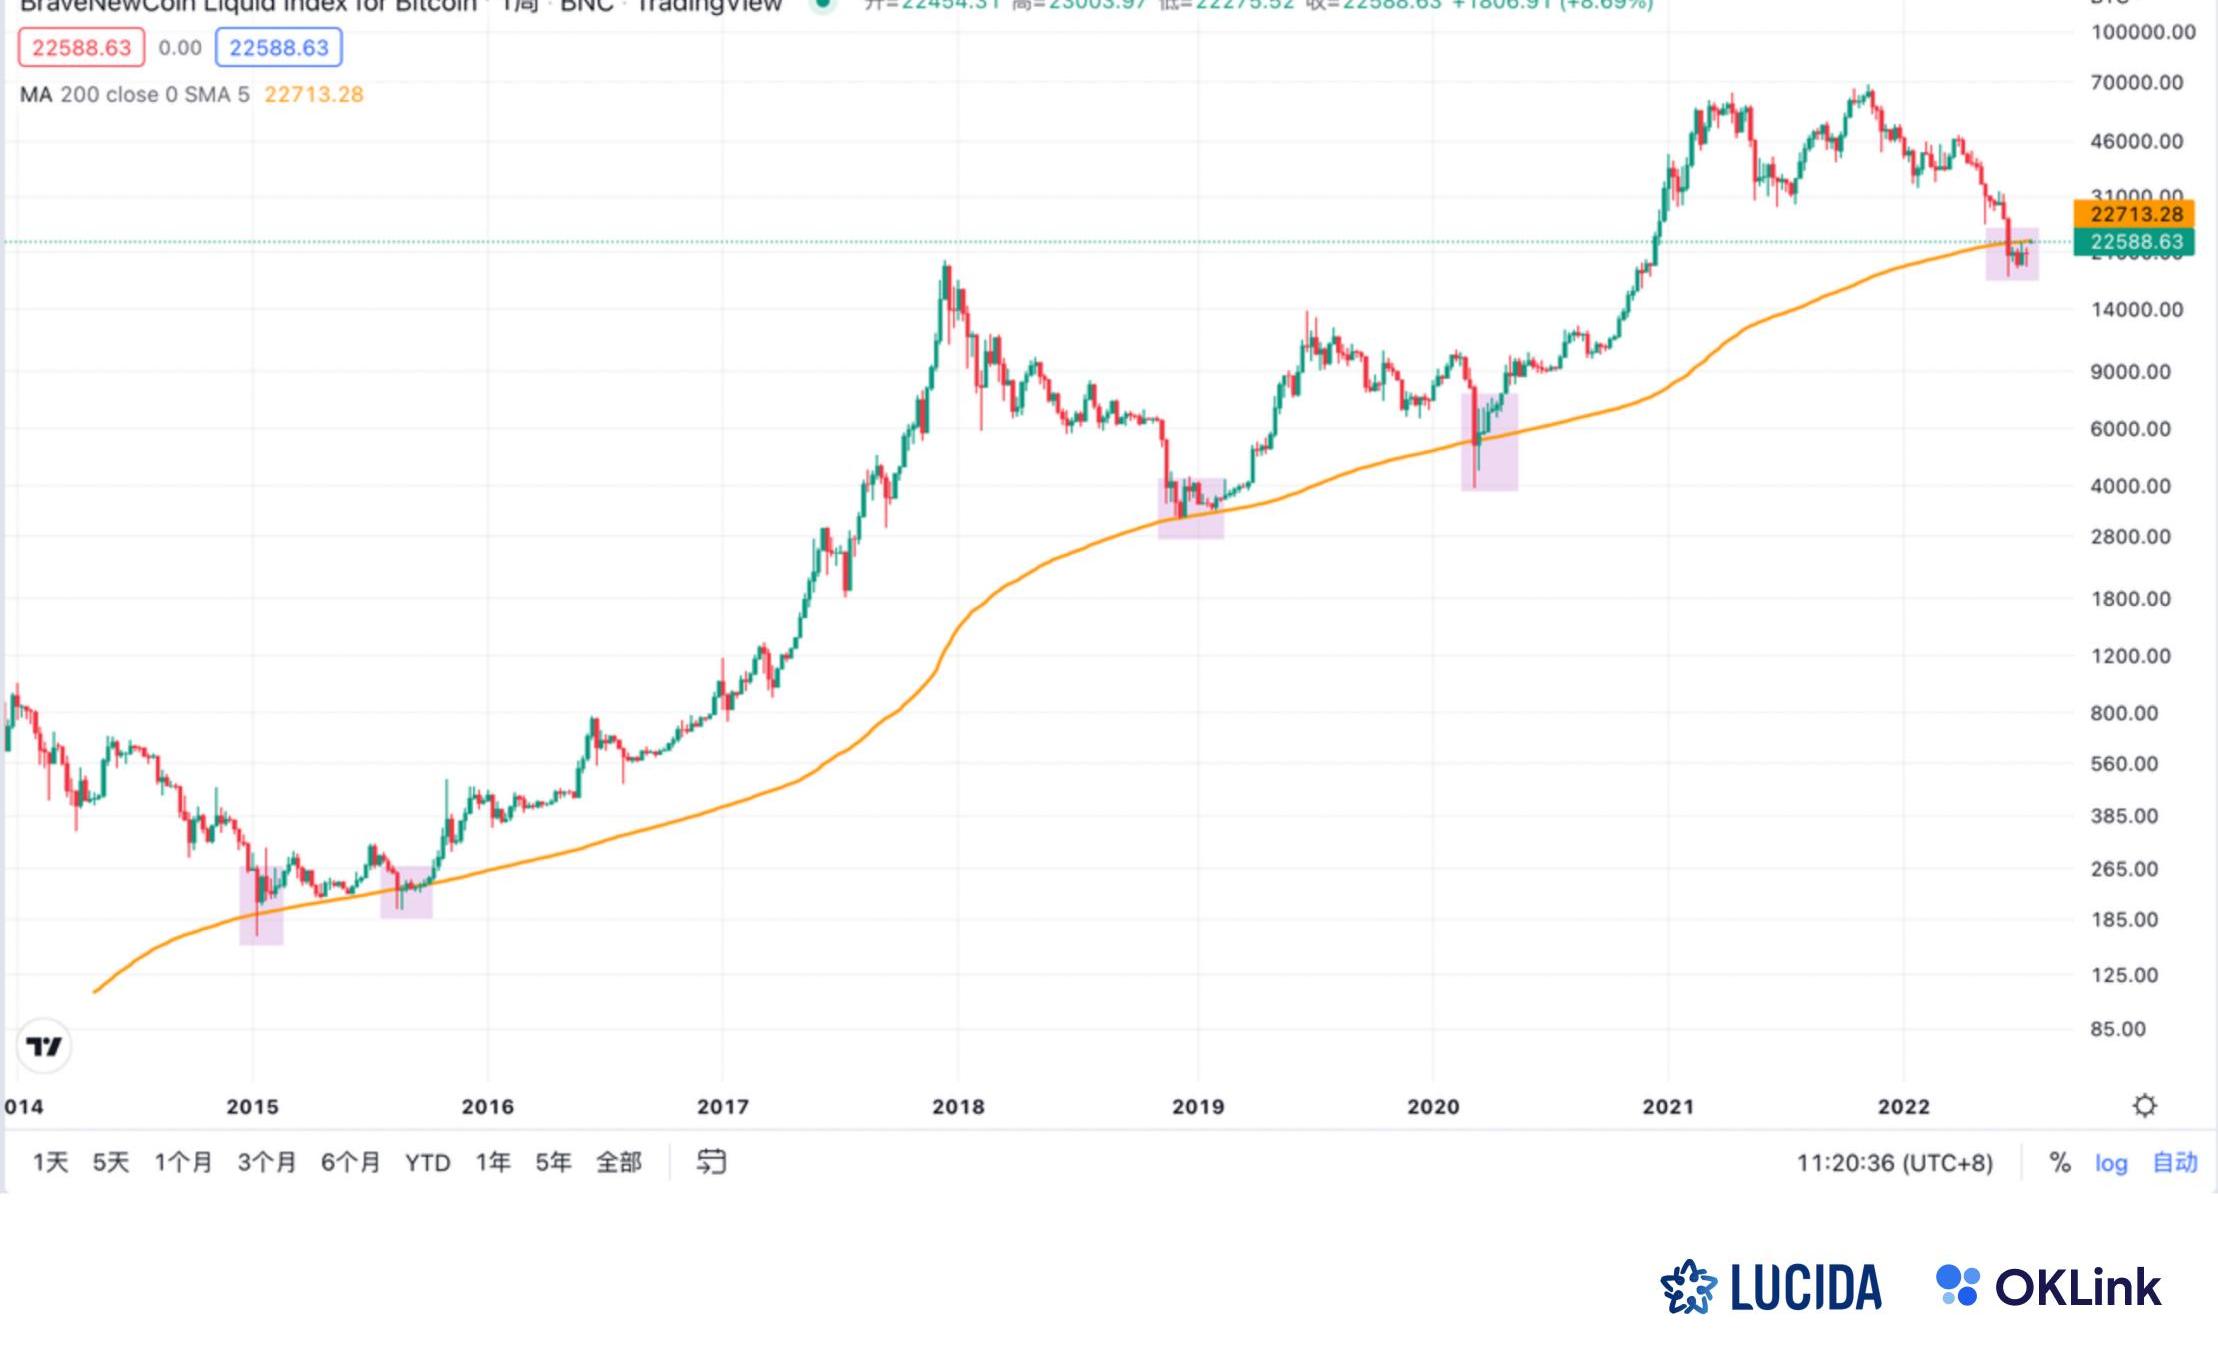Click the TradingView logo icon
The height and width of the screenshot is (1350, 2218).
pos(44,1046)
